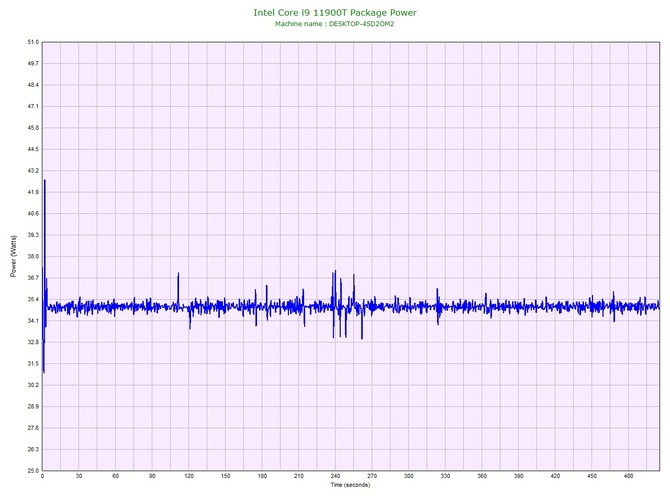Viewport: 670px width, 502px height.
Task: Click the 'Machine name : DESKTOP-4SD2OM2' subtitle
Action: 335,24
